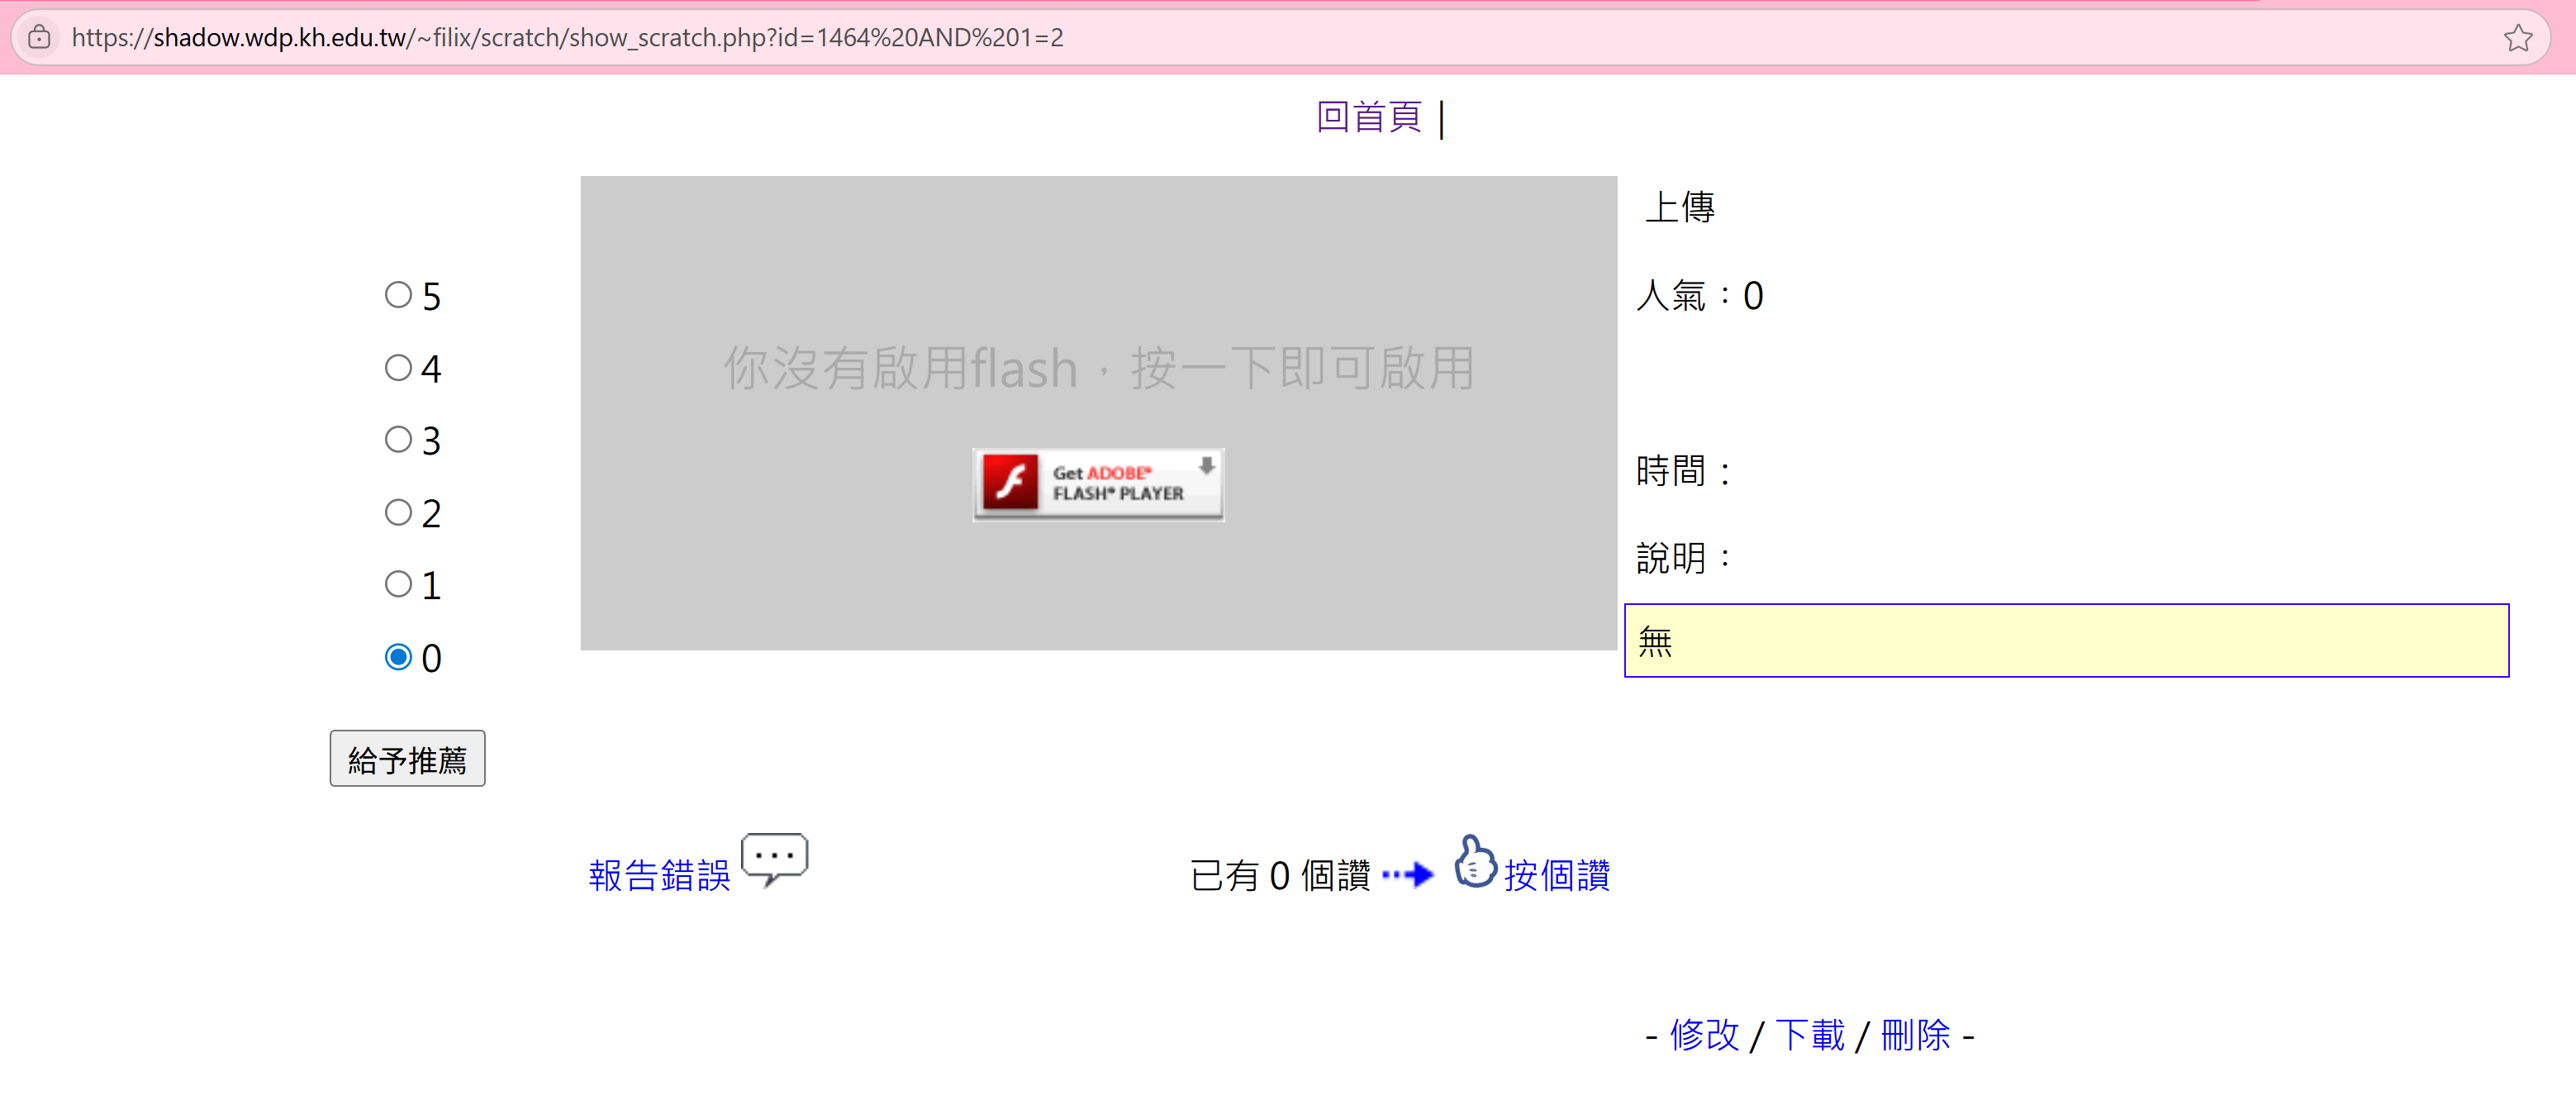Click the 下載 download link
Screen dimensions: 2576x1100
click(1810, 1036)
